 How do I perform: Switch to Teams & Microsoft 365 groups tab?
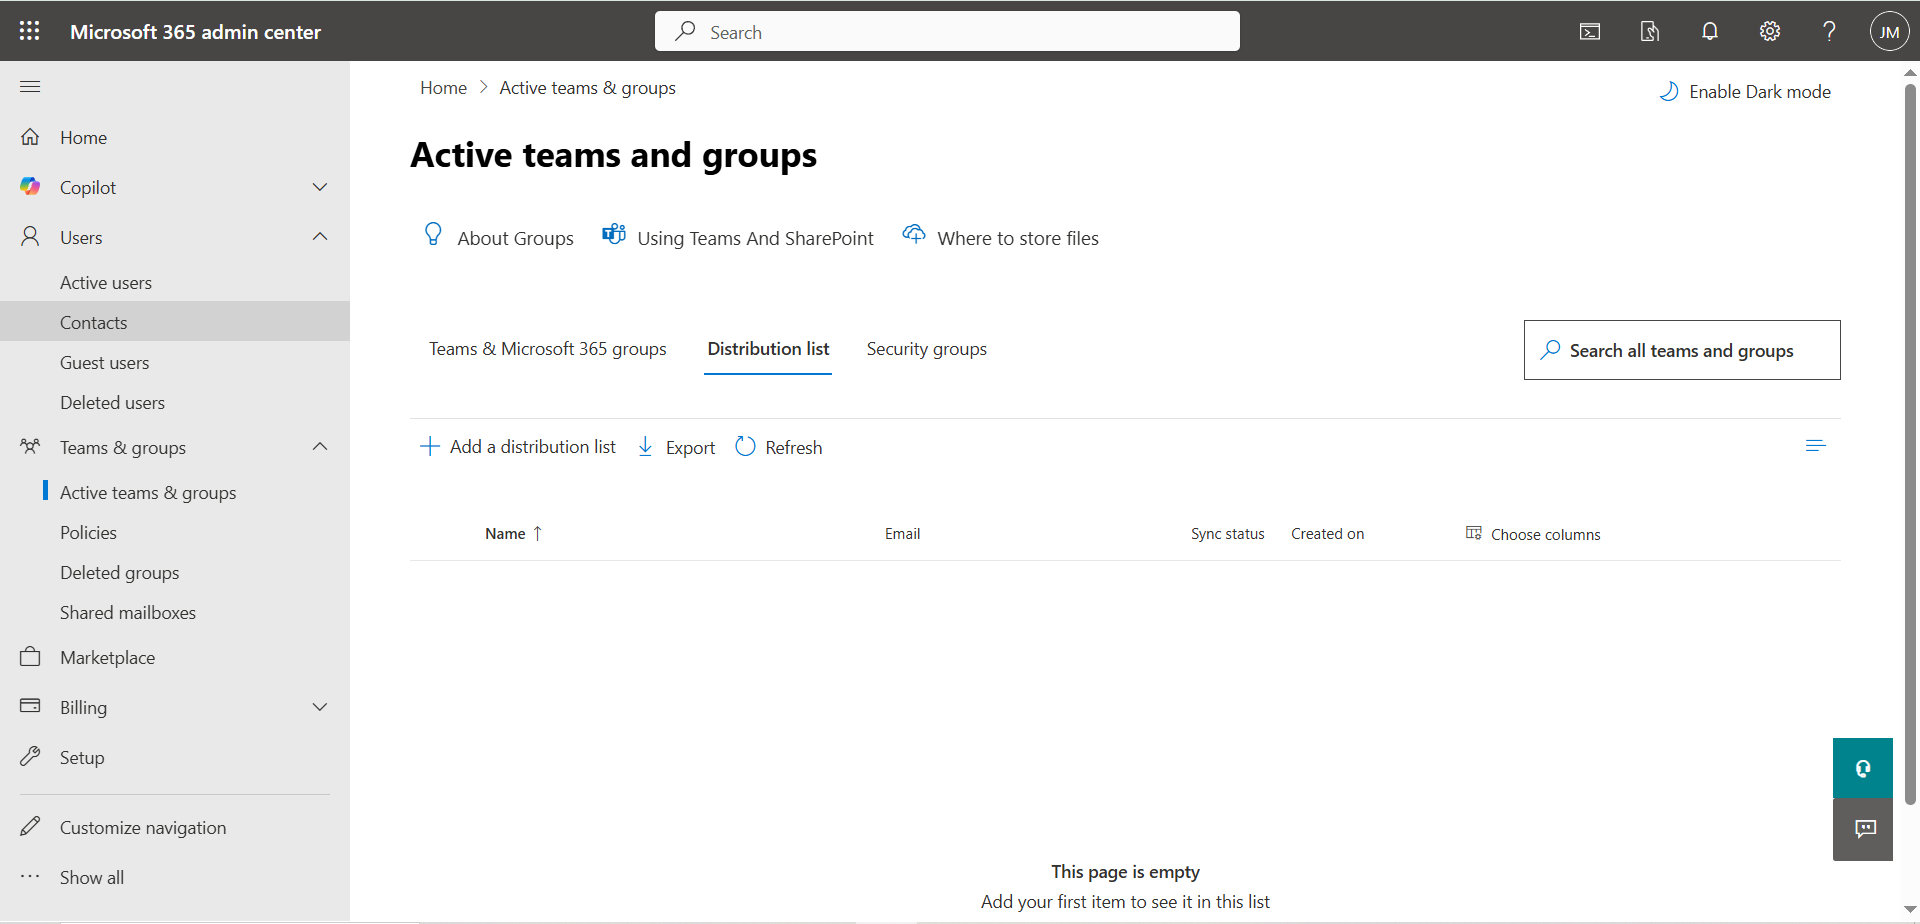[548, 349]
